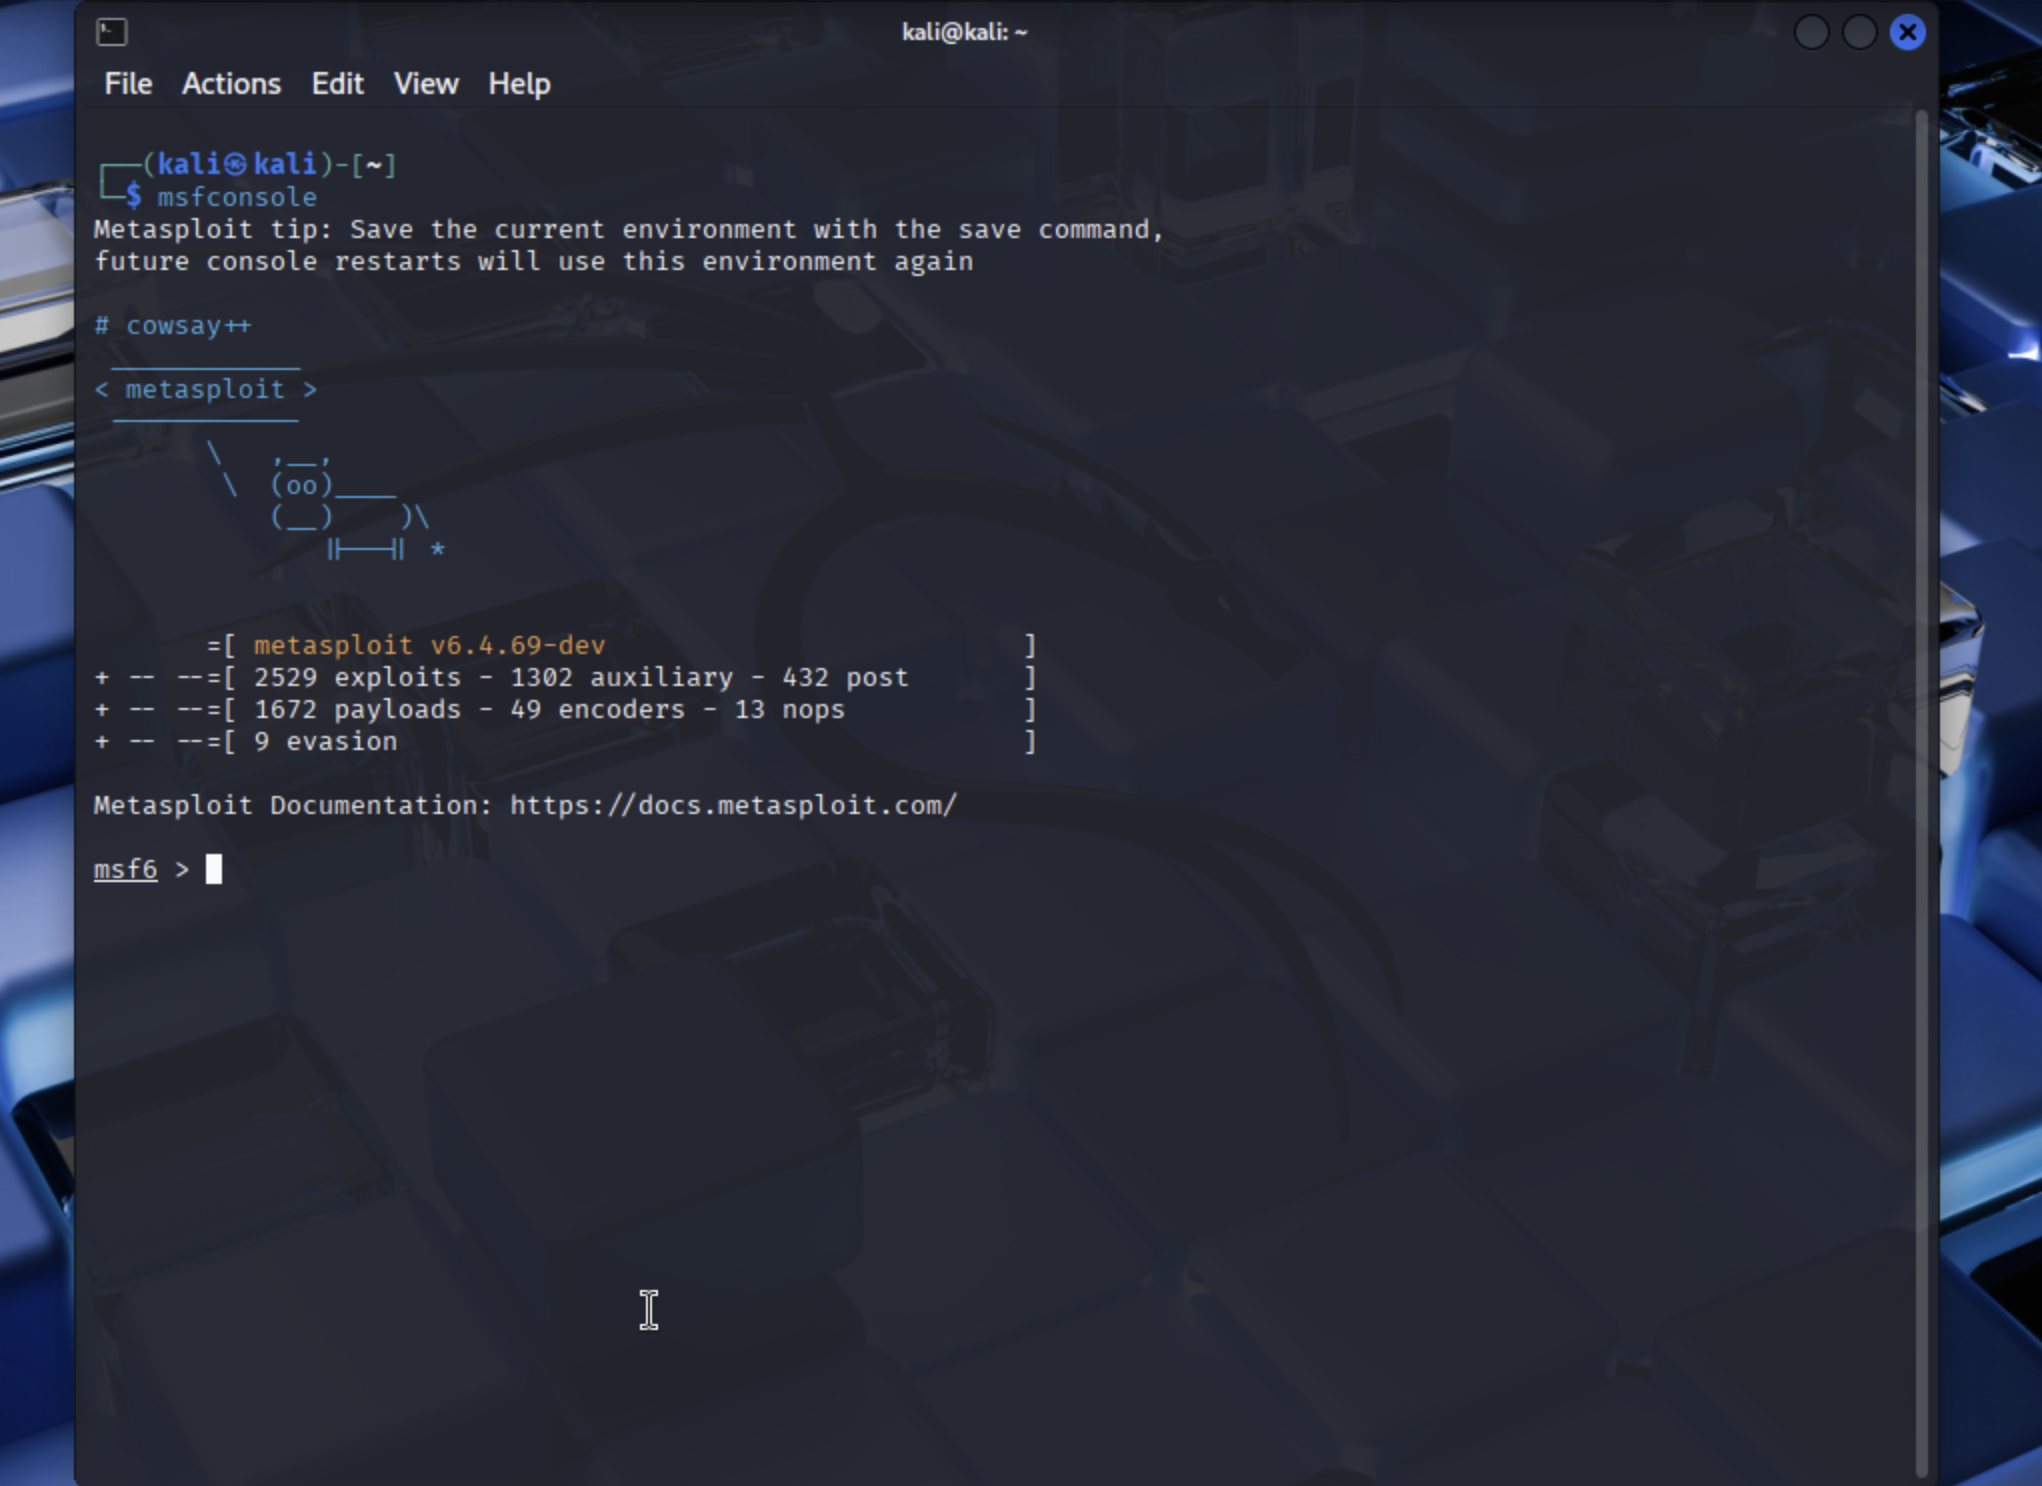The height and width of the screenshot is (1486, 2042).
Task: Click the 'Metasploit tip:' text
Action: (x=213, y=229)
